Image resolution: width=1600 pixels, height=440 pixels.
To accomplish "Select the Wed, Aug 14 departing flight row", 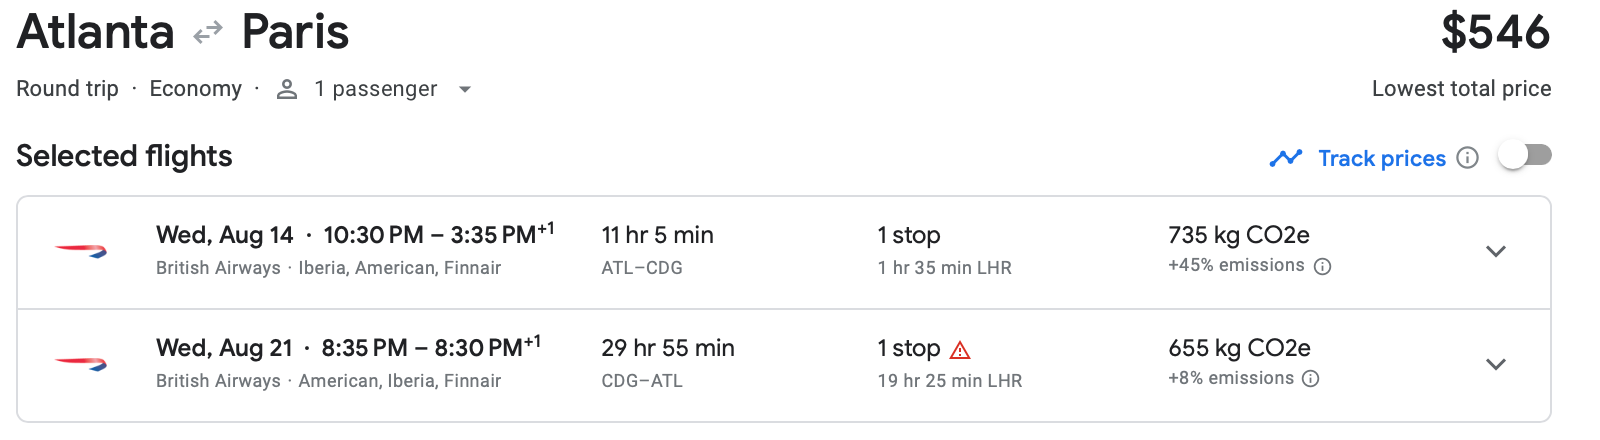I will (x=784, y=252).
